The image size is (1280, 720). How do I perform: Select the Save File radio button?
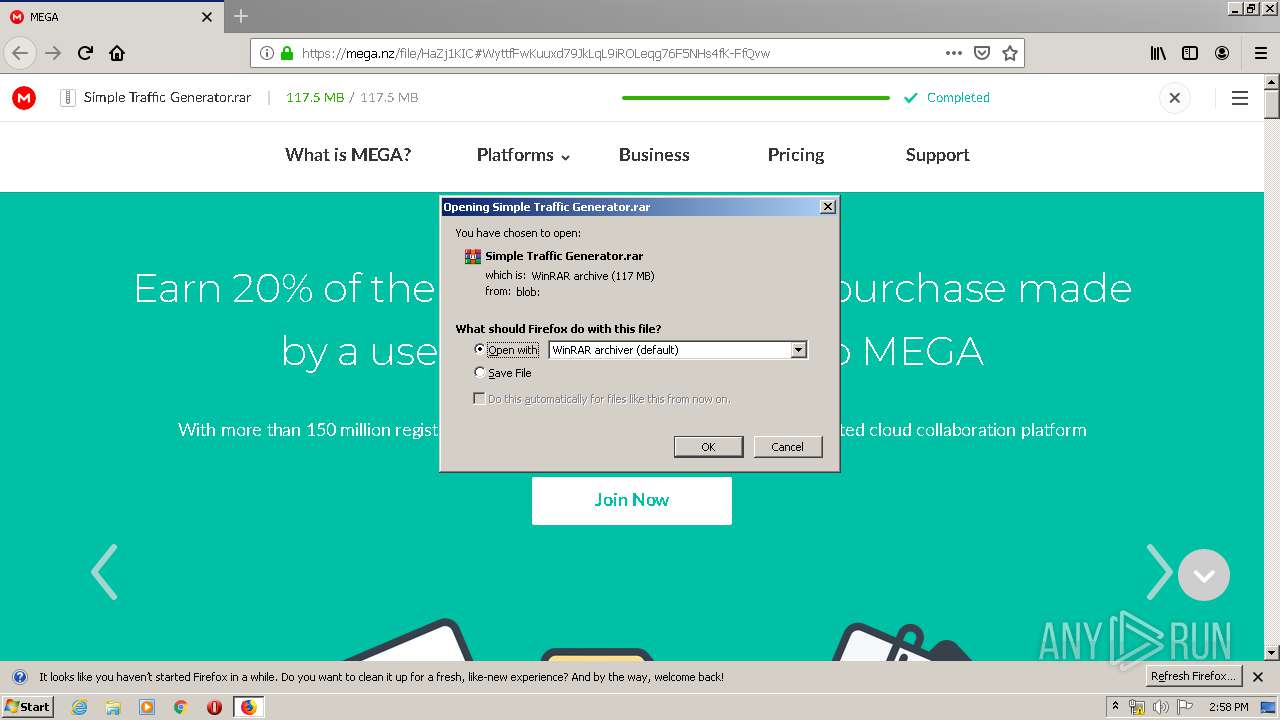coord(480,372)
